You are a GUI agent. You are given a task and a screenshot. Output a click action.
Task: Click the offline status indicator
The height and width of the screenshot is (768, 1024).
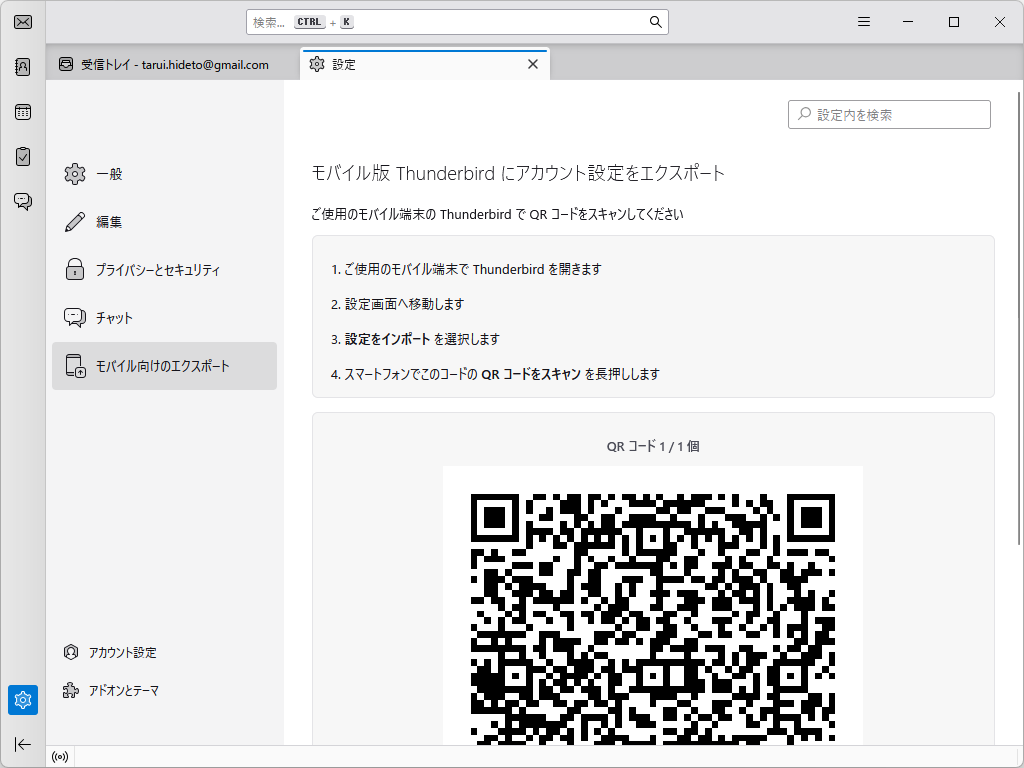60,756
